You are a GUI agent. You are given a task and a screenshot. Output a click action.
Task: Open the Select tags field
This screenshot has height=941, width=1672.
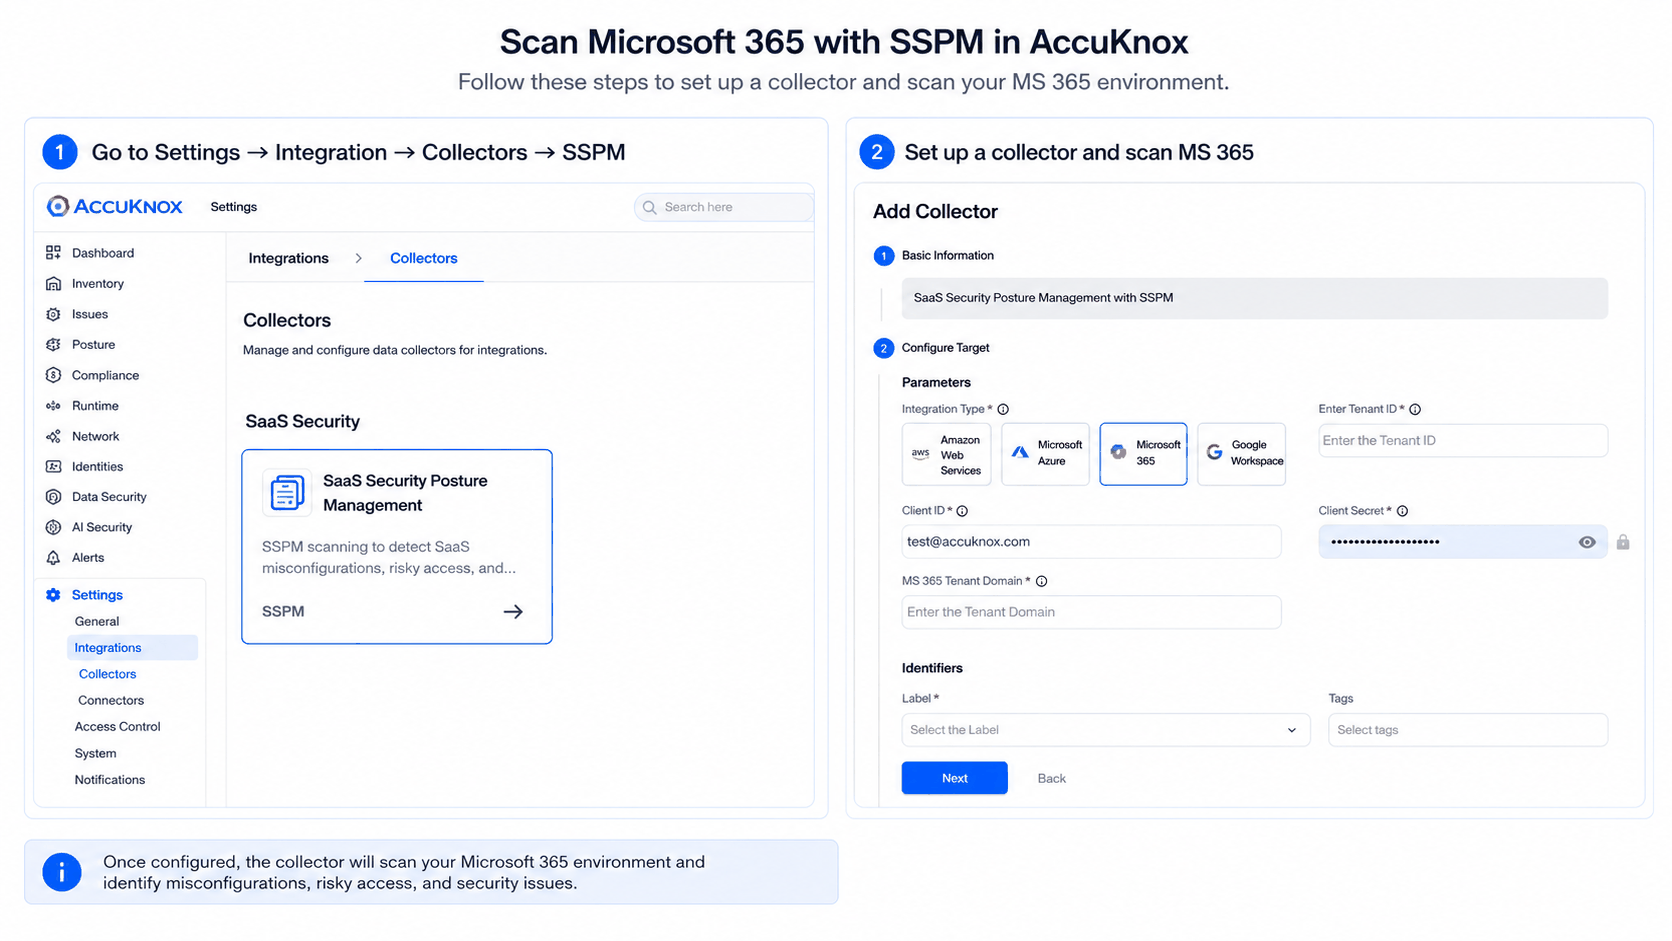coord(1467,730)
